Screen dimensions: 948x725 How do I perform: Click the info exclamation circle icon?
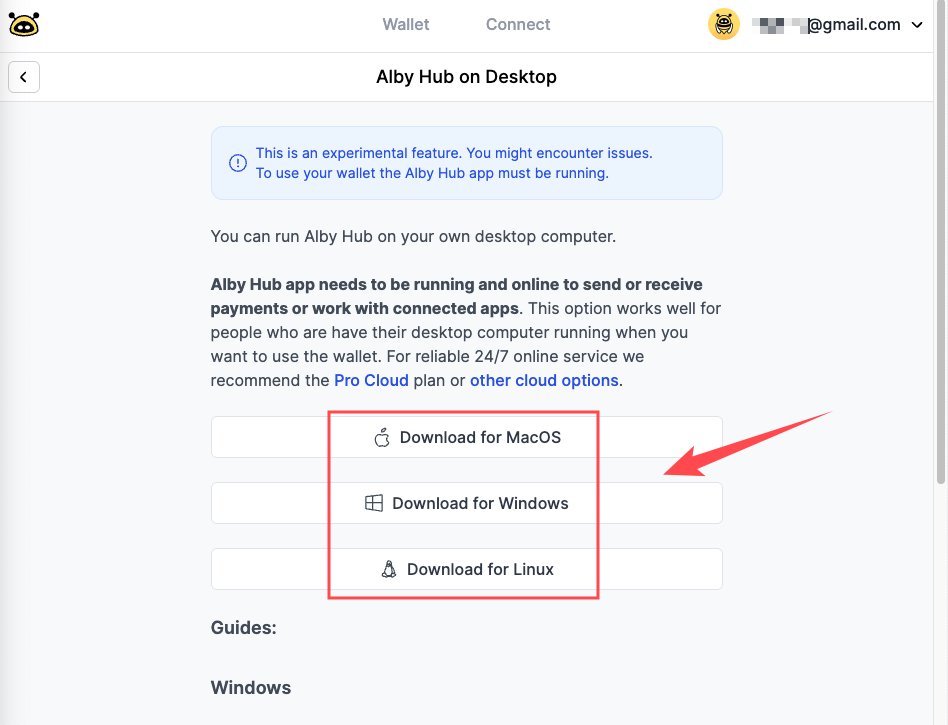(x=238, y=163)
